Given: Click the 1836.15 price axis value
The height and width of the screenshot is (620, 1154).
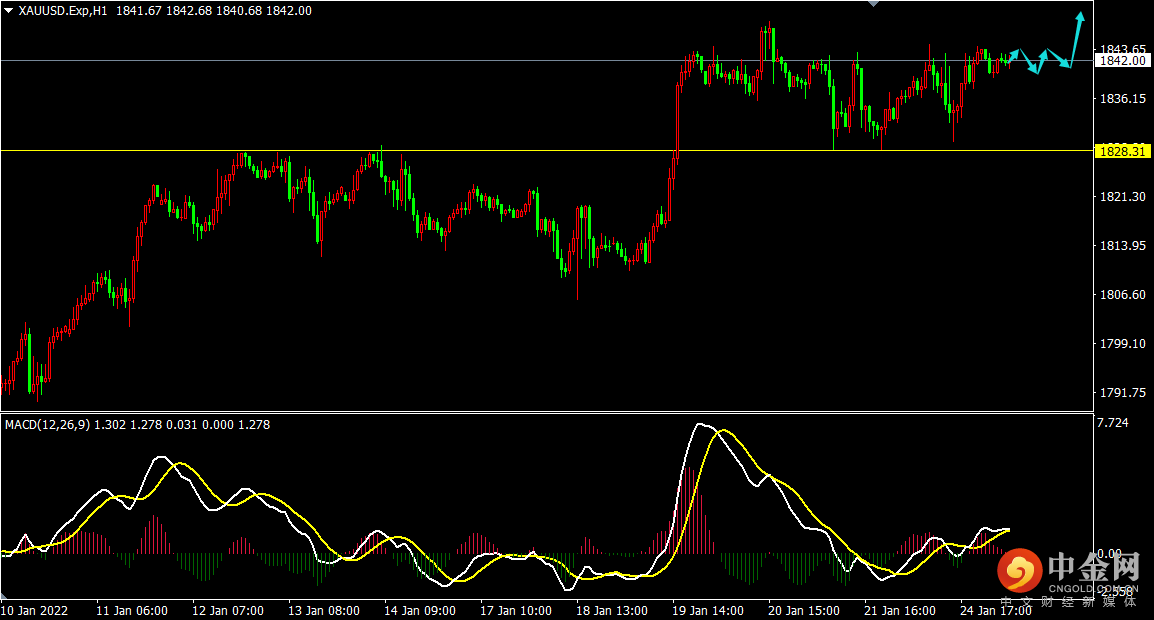Looking at the screenshot, I should tap(1122, 99).
